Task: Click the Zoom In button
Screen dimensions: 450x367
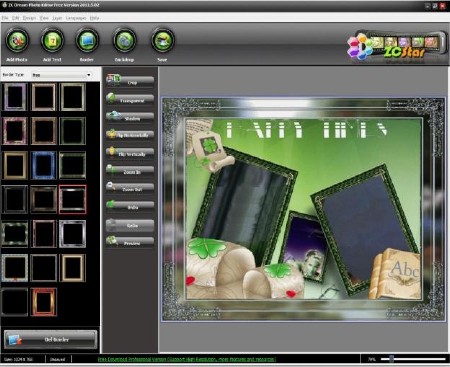Action: tap(130, 171)
